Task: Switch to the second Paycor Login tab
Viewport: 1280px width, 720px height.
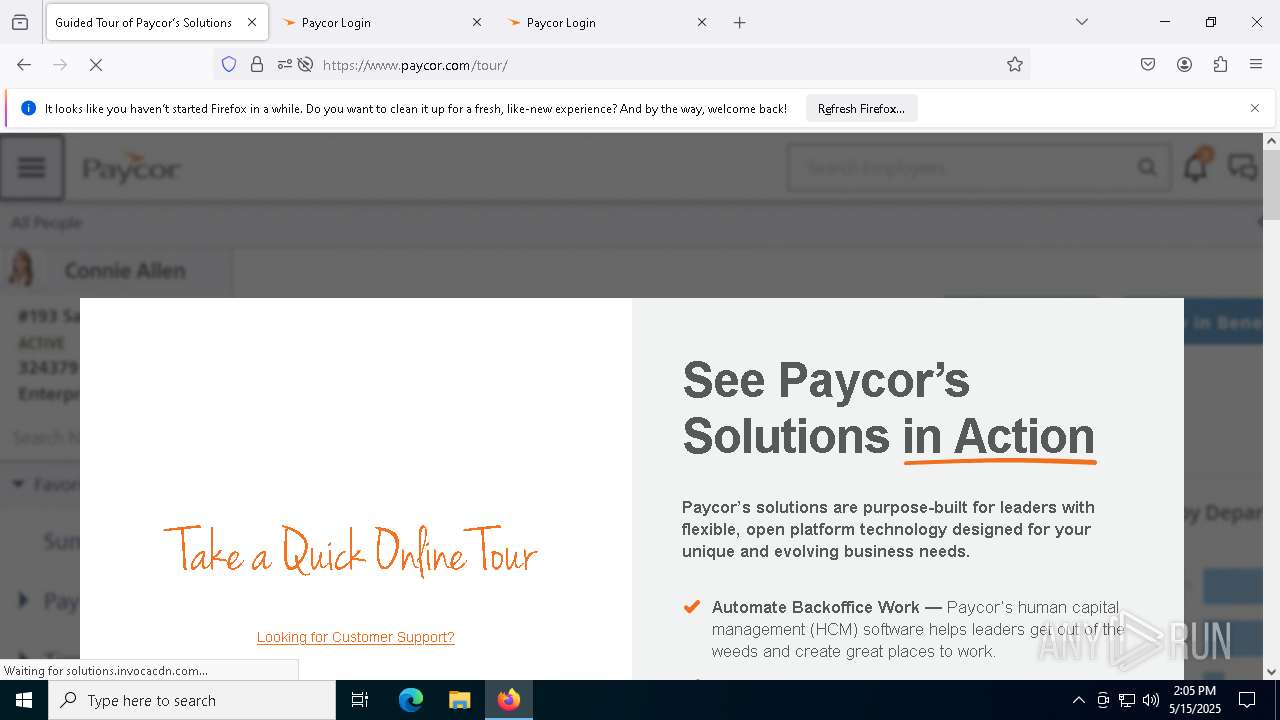Action: click(x=380, y=22)
